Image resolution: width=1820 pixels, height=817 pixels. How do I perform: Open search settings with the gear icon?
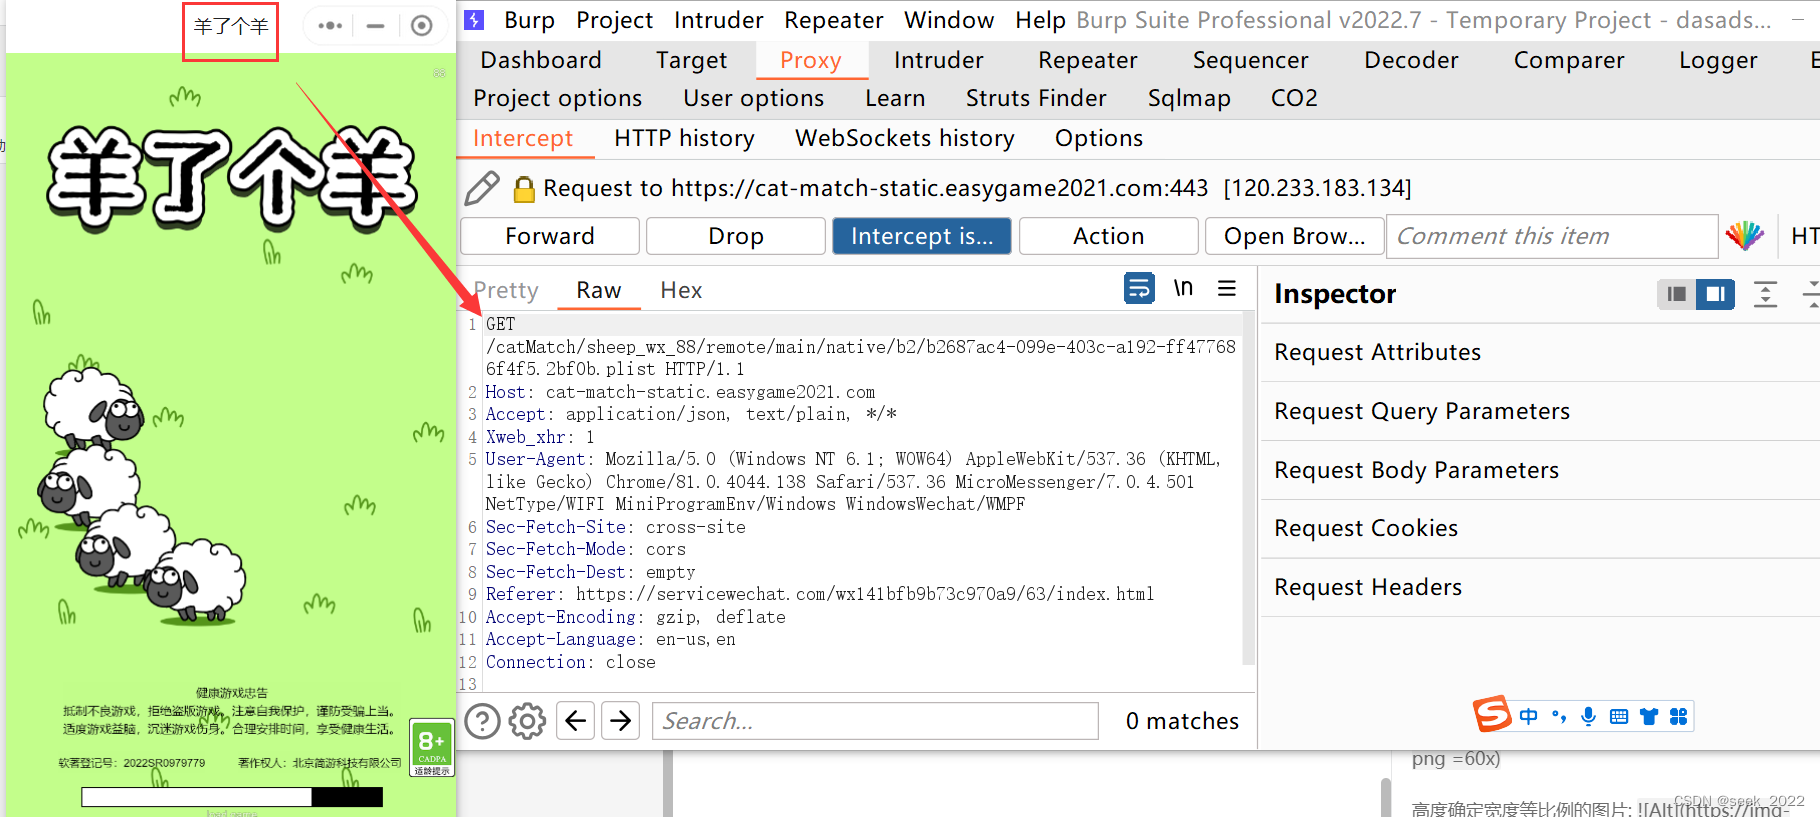click(x=527, y=721)
